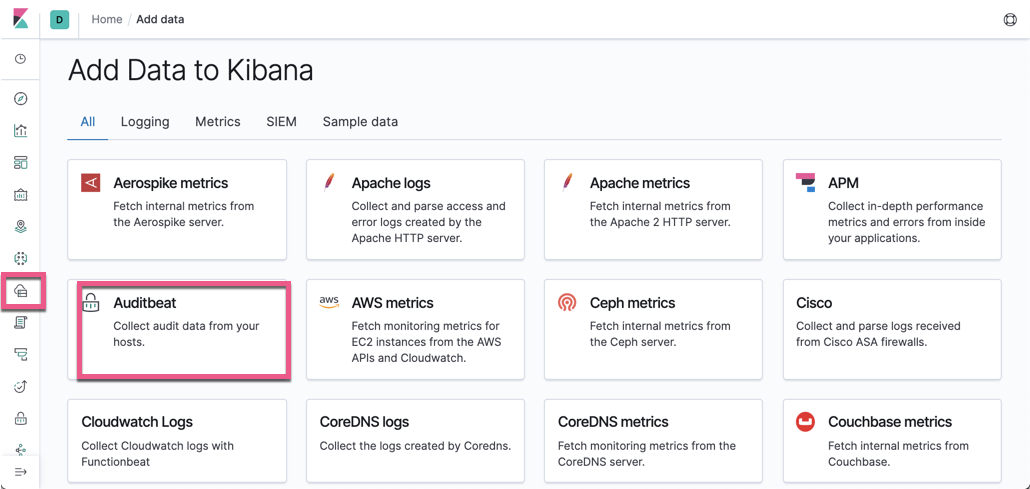
Task: Expand the side navigation menu
Action: click(x=20, y=472)
